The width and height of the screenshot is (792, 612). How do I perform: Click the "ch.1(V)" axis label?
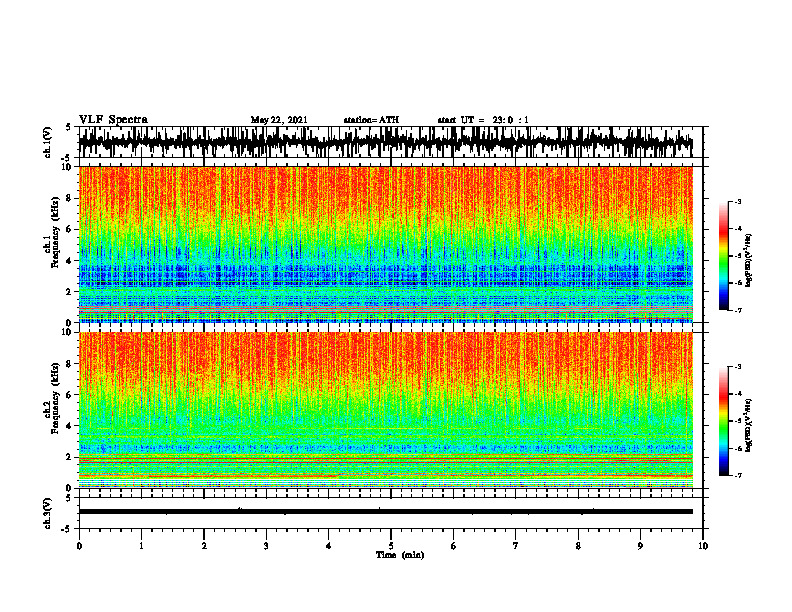coord(48,142)
